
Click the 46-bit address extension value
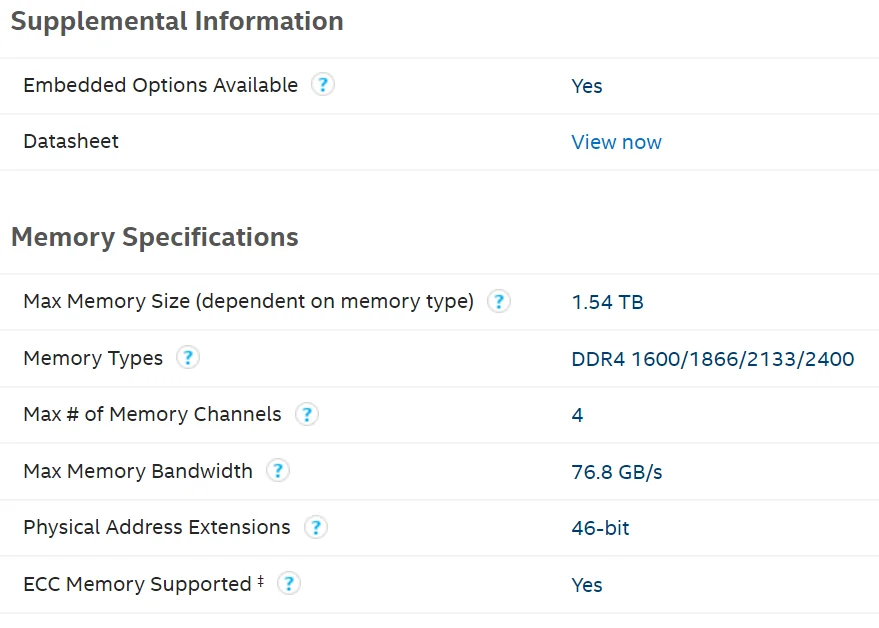600,528
